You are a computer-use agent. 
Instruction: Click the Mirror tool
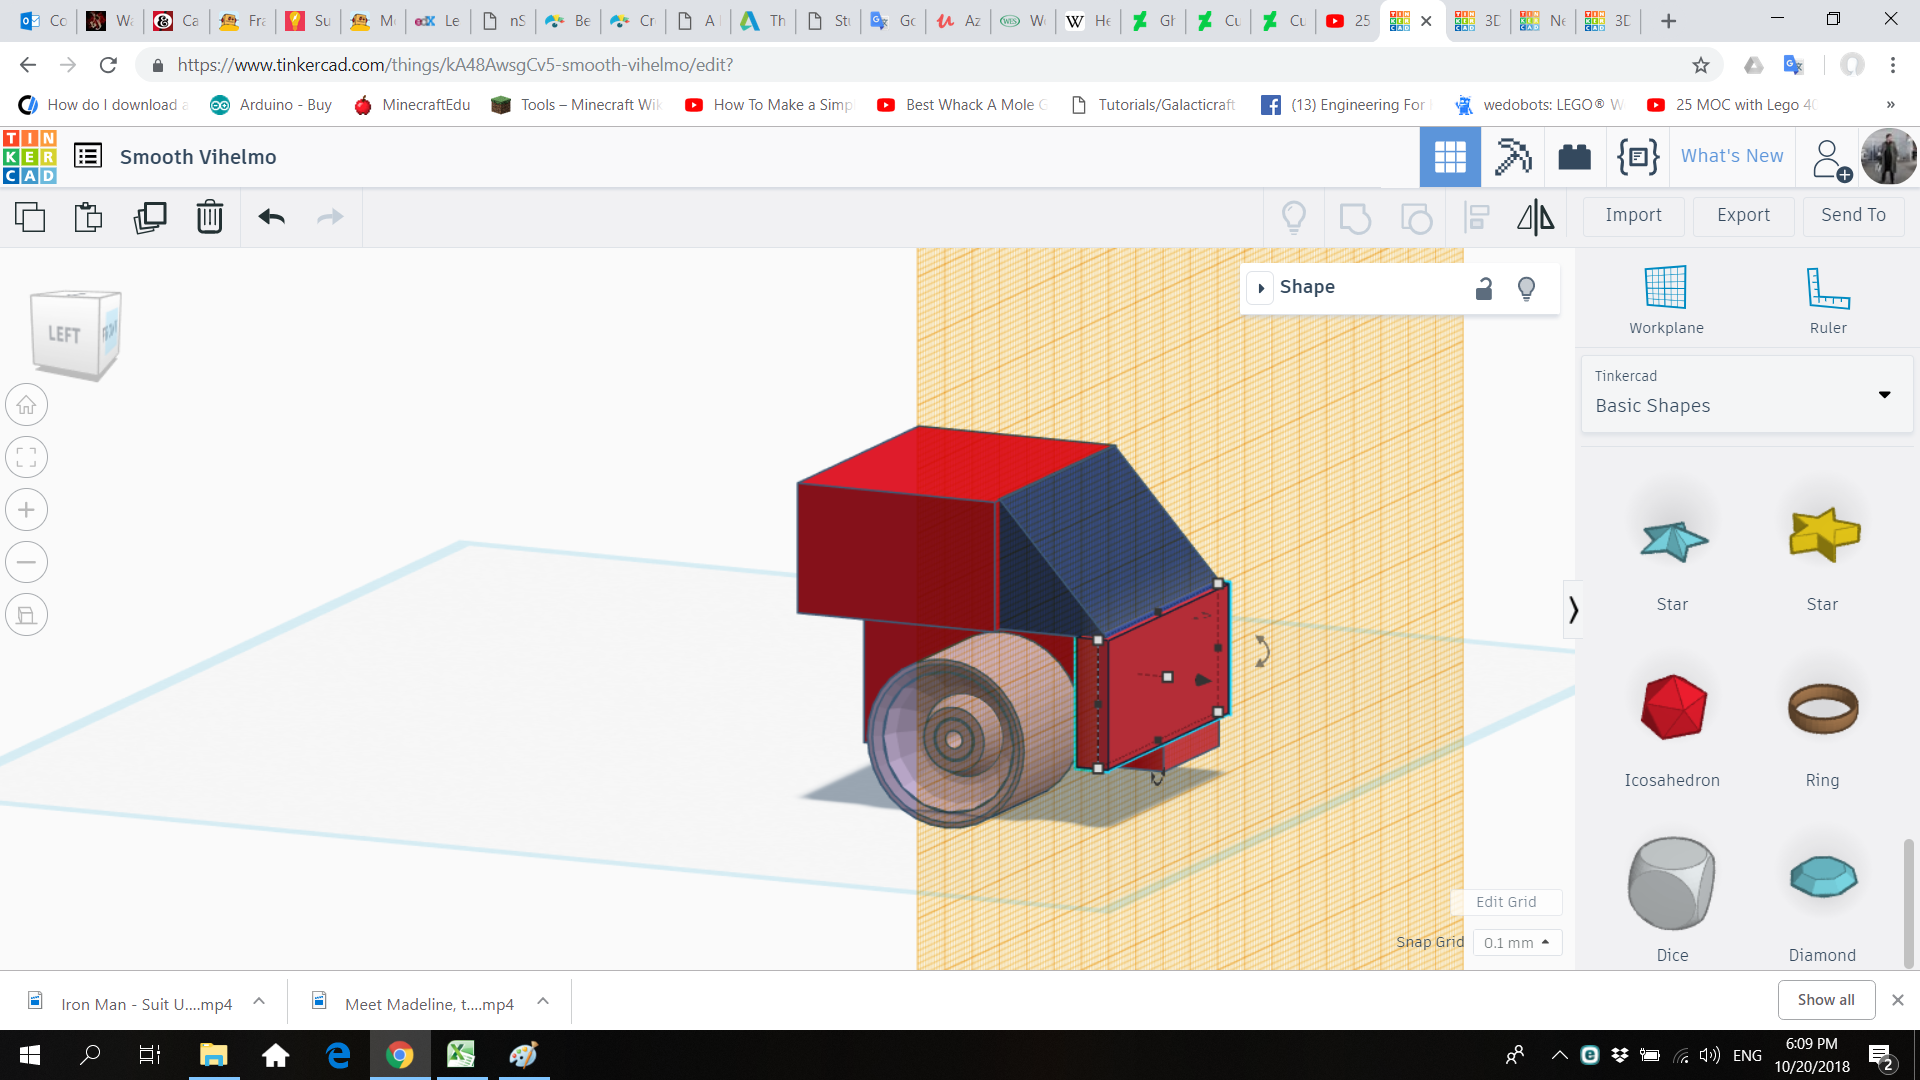click(1535, 217)
